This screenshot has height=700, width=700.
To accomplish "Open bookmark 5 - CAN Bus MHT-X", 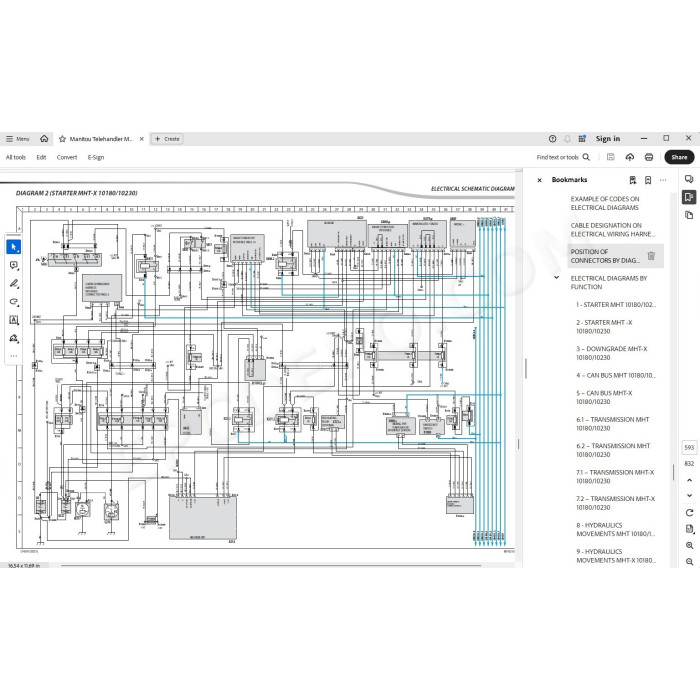I will tap(604, 397).
